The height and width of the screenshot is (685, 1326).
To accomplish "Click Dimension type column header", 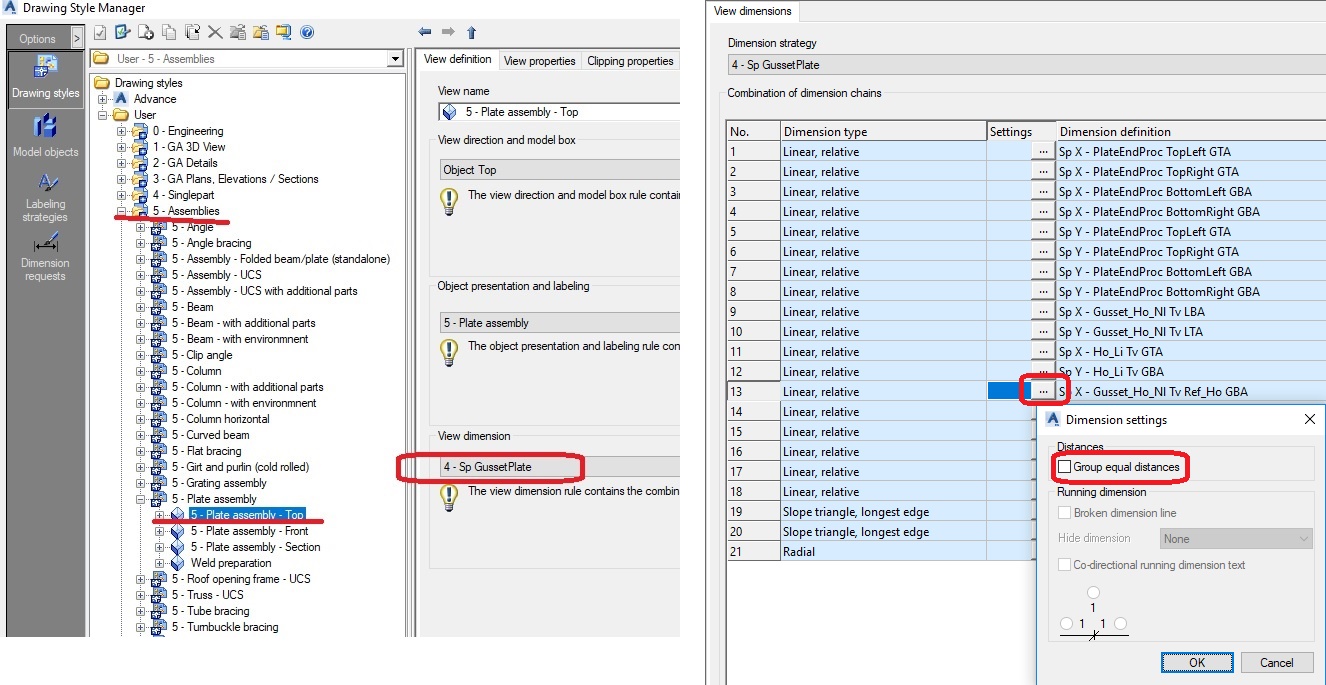I will click(883, 131).
